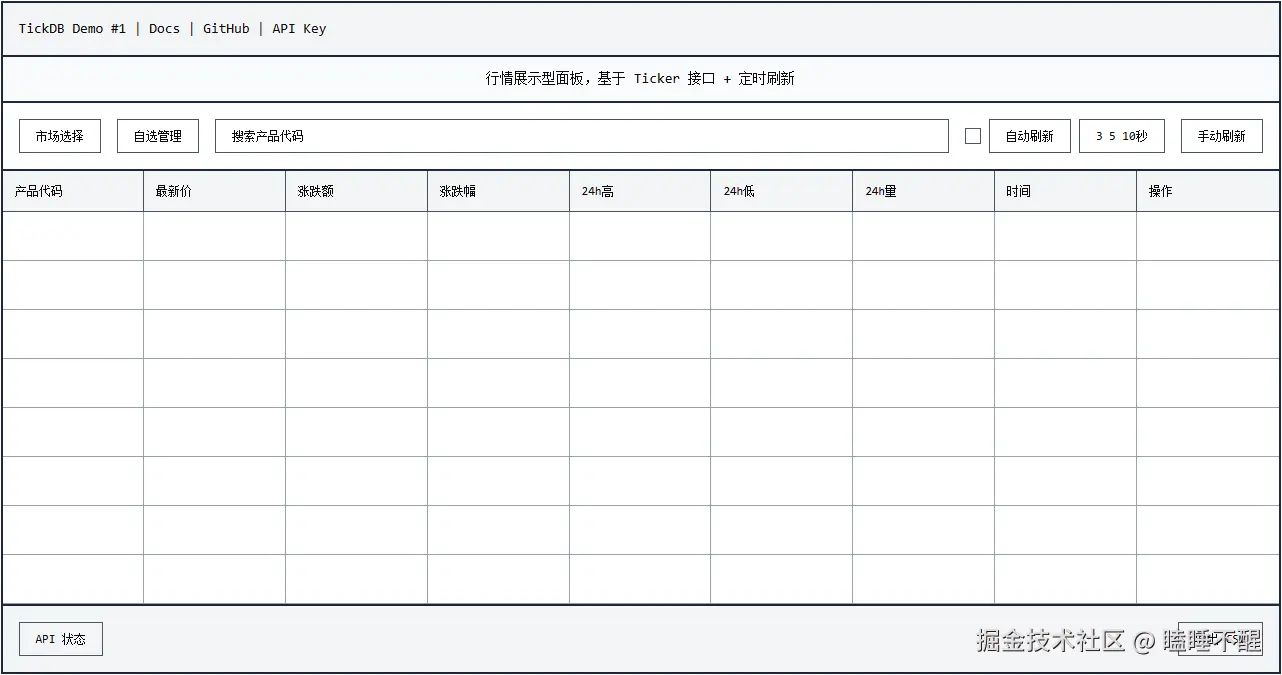This screenshot has width=1282, height=675.
Task: Open the 市场选择 panel
Action: (59, 135)
